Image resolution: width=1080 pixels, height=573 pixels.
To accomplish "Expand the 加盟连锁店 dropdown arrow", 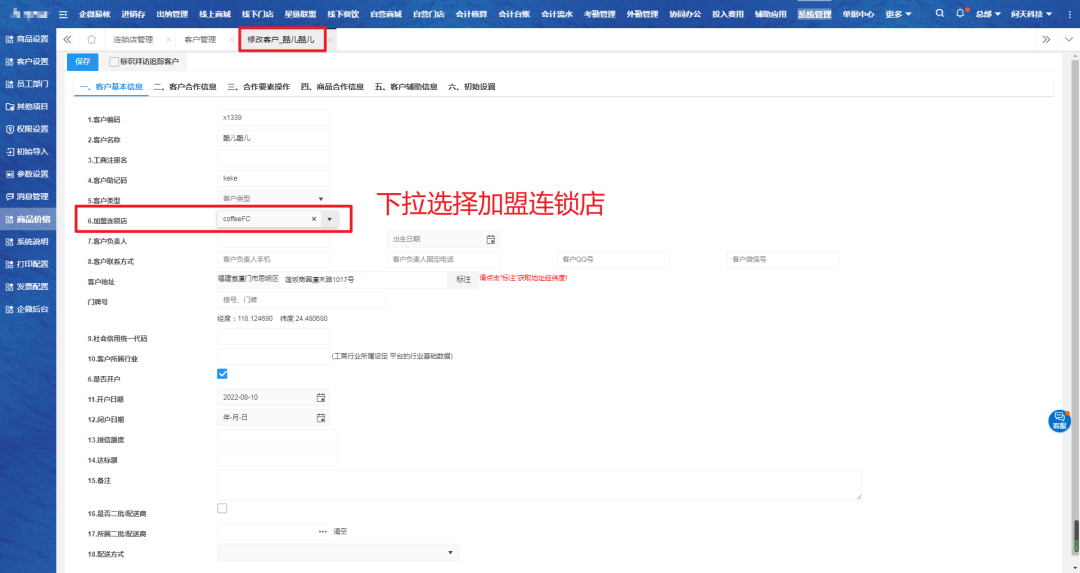I will point(330,219).
